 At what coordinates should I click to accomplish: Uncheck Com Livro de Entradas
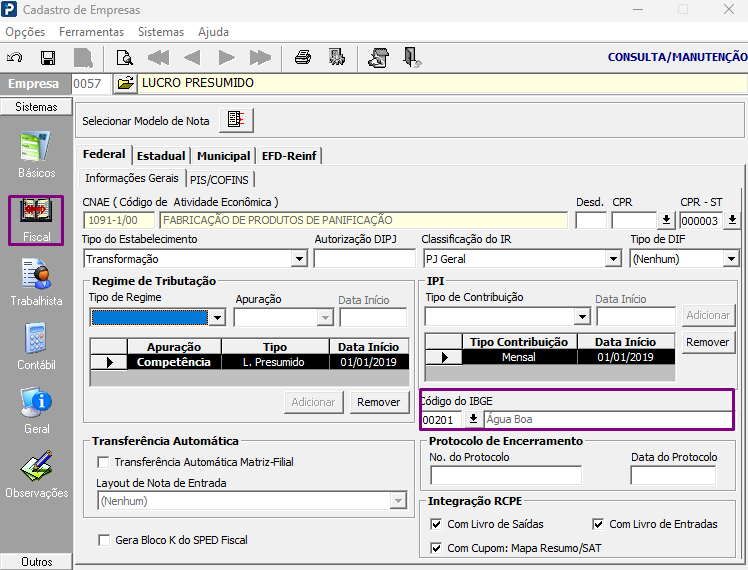[x=598, y=524]
